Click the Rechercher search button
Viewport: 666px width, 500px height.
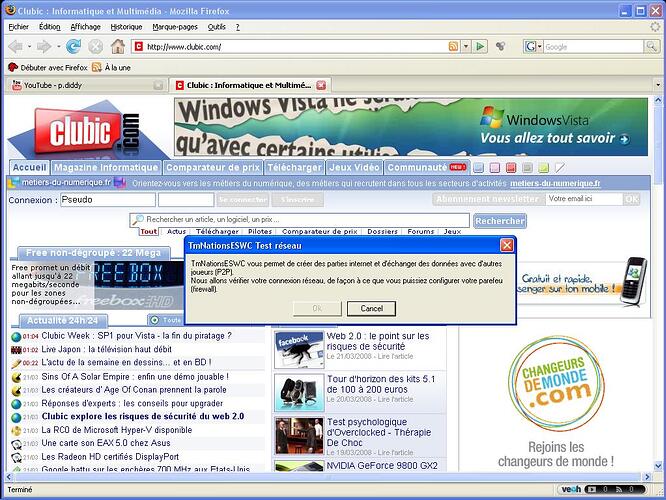499,220
